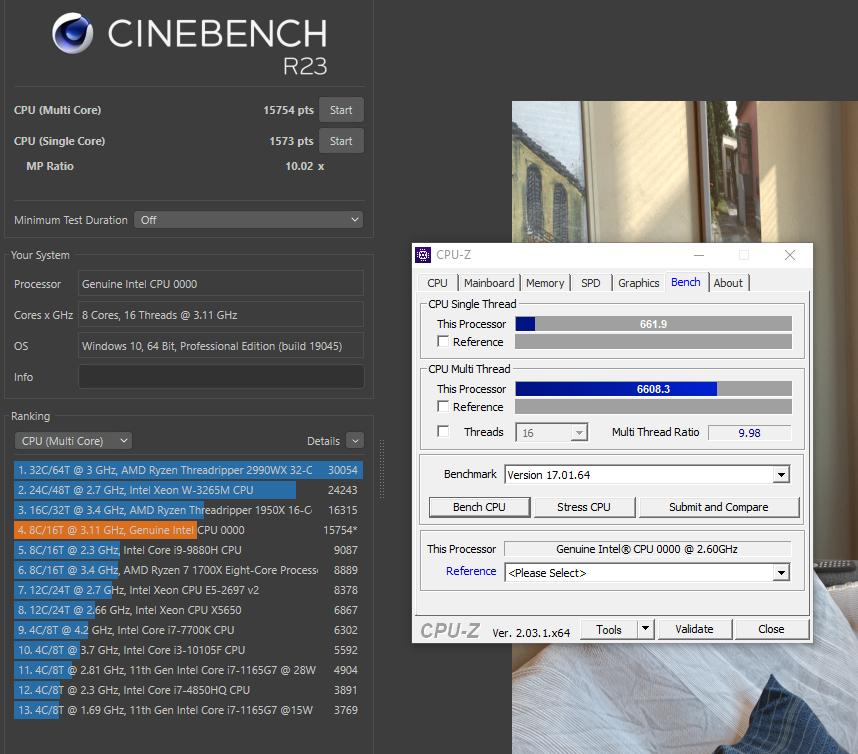Click the vertical dotted panel splitter handle
Screen dimensions: 858x754
click(x=382, y=469)
